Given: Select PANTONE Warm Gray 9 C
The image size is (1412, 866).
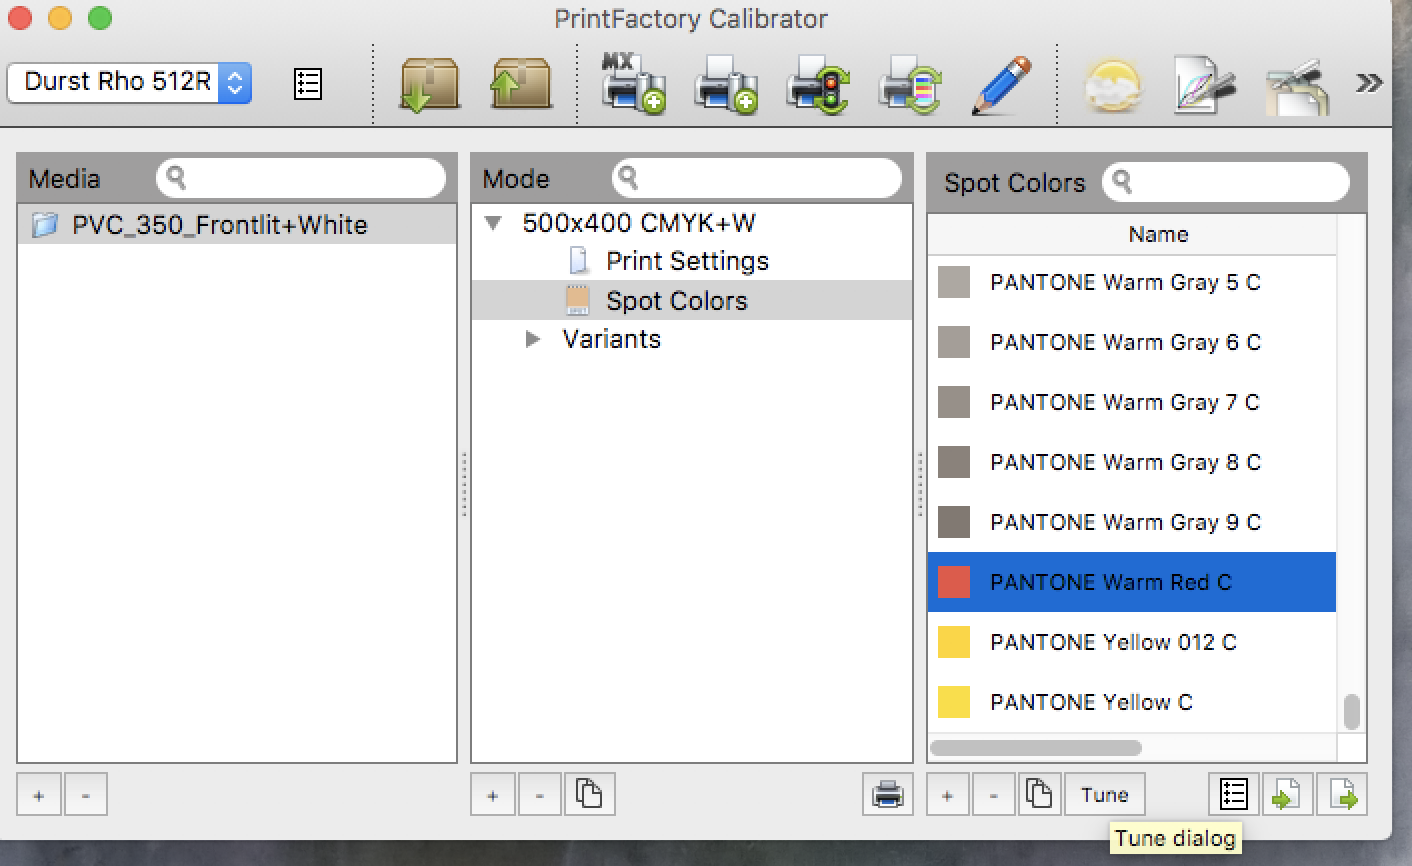Looking at the screenshot, I should click(x=1132, y=522).
